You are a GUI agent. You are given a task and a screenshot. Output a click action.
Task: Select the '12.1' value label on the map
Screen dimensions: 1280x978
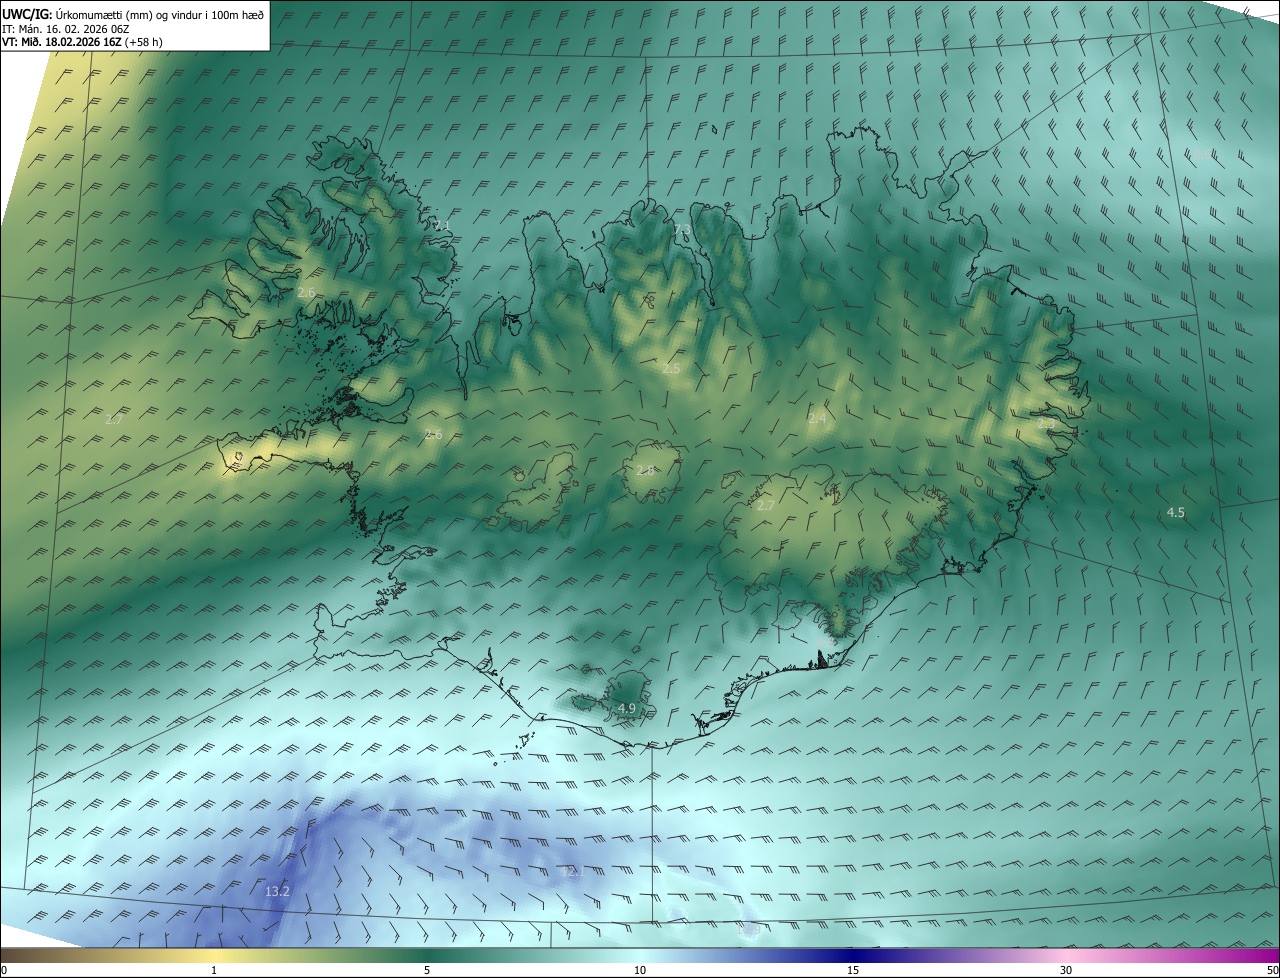572,871
